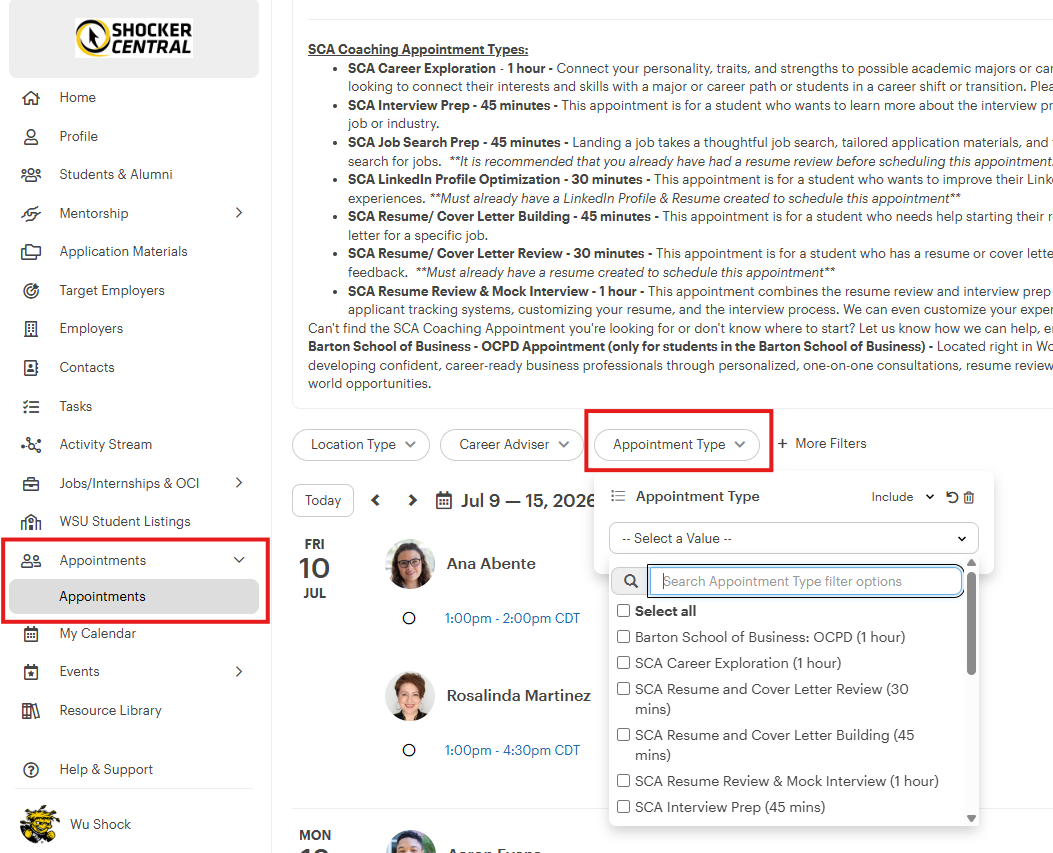Viewport: 1053px width, 853px height.
Task: Reset the Appointment Type filter
Action: tap(952, 497)
